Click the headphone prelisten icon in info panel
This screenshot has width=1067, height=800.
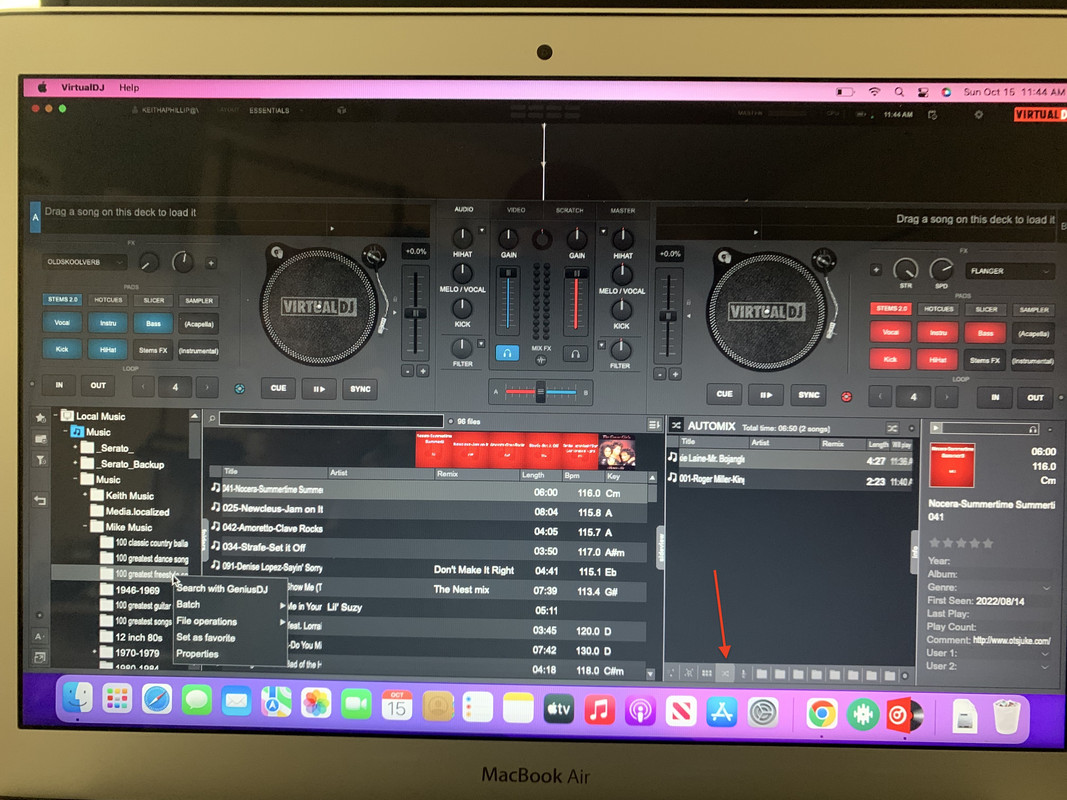1033,429
